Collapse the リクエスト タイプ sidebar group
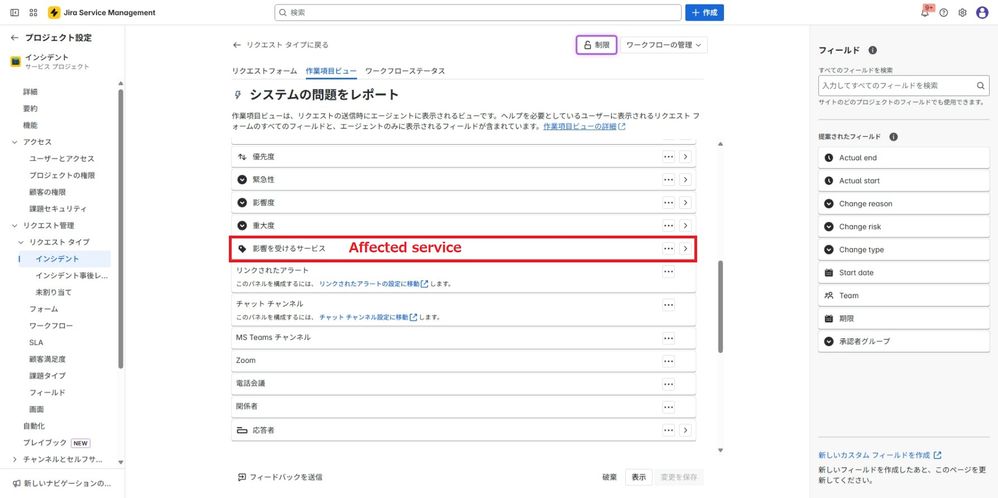 pyautogui.click(x=21, y=242)
